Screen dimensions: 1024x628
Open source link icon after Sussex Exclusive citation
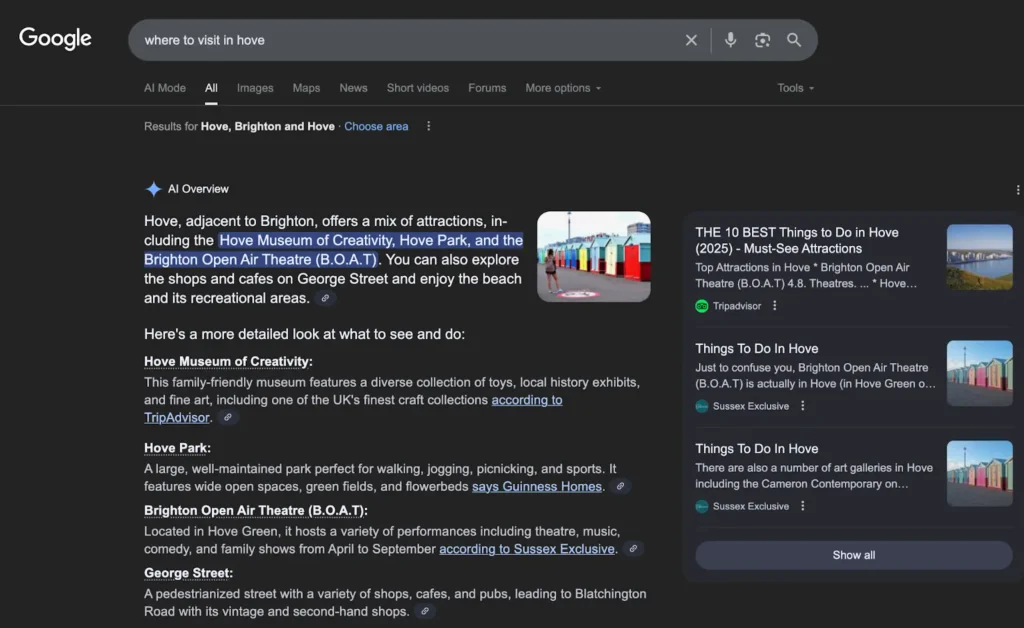click(633, 549)
